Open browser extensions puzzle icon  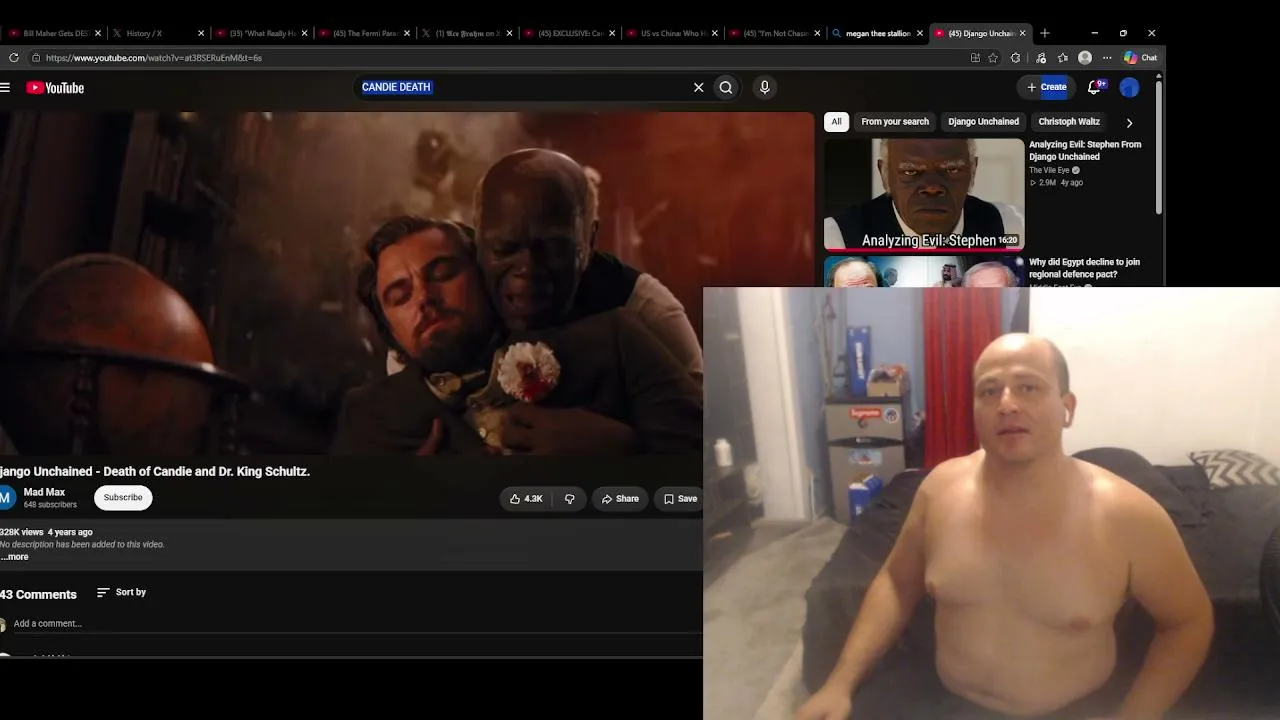tap(1016, 58)
